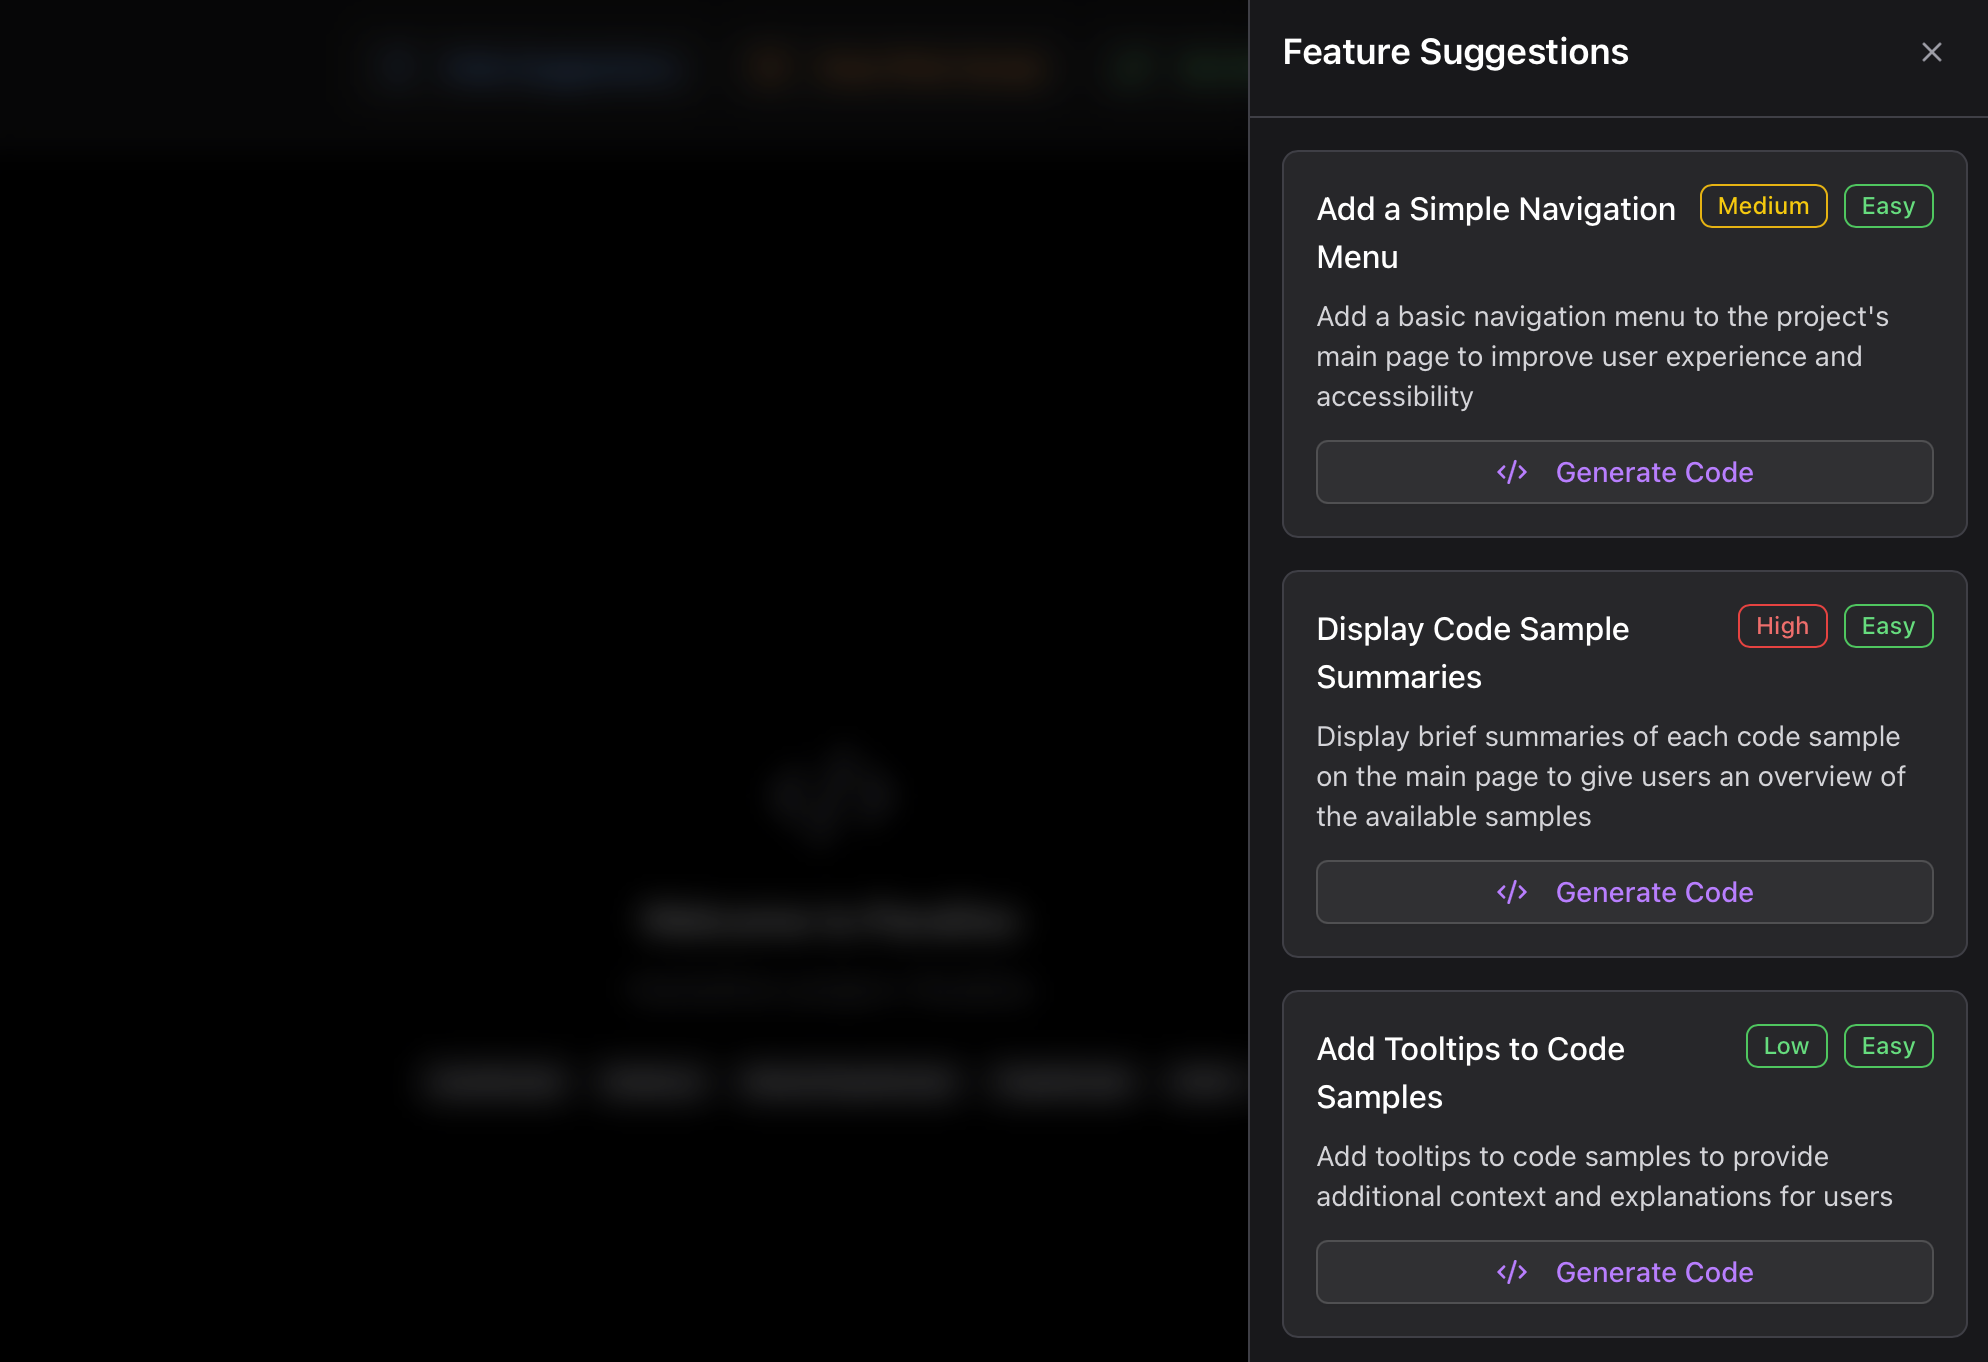
Task: Click code icon in Navigation Menu card
Action: point(1511,472)
